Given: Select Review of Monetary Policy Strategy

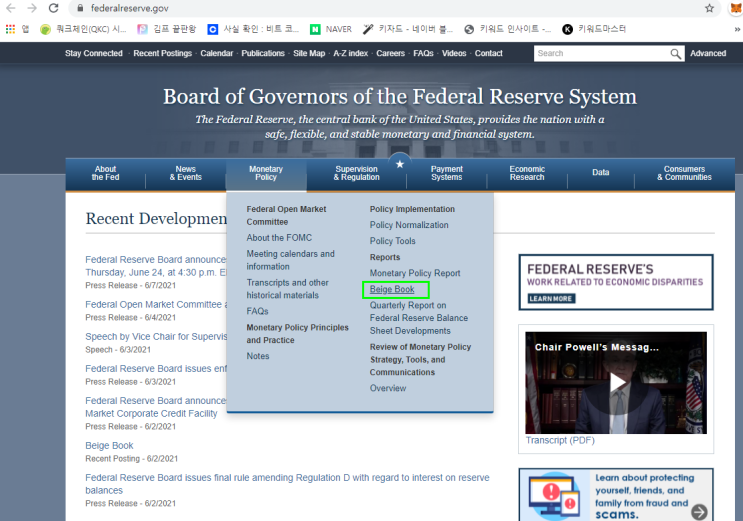Looking at the screenshot, I should (420, 359).
